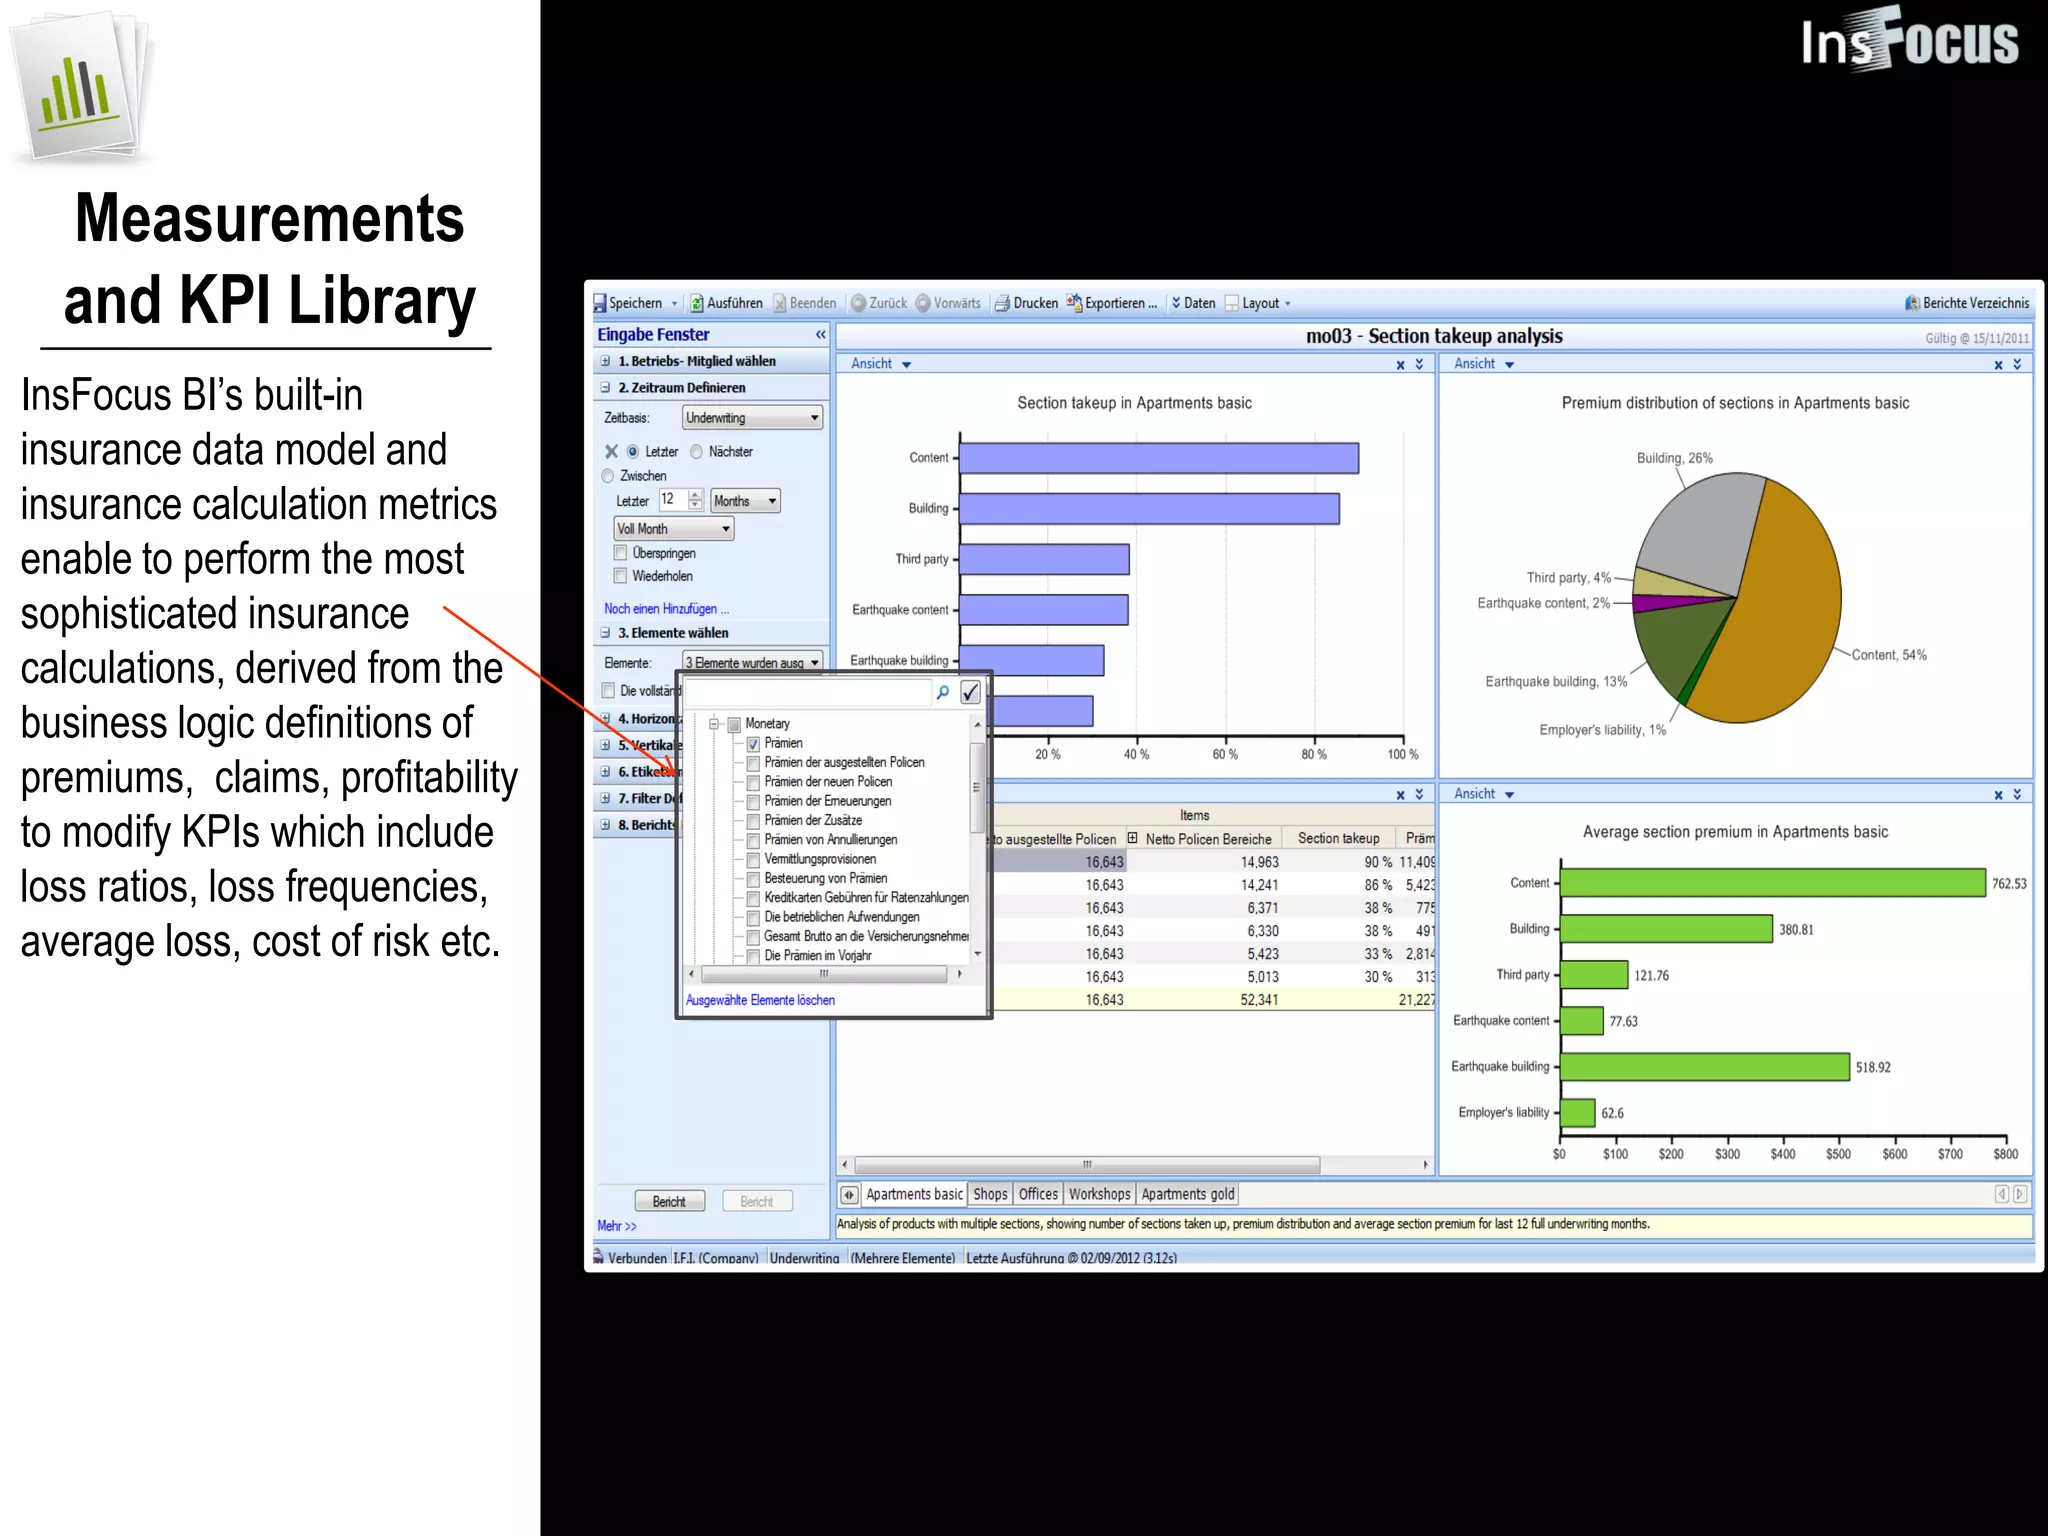Click the Verbunden connection status icon
This screenshot has width=2048, height=1536.
pos(598,1256)
